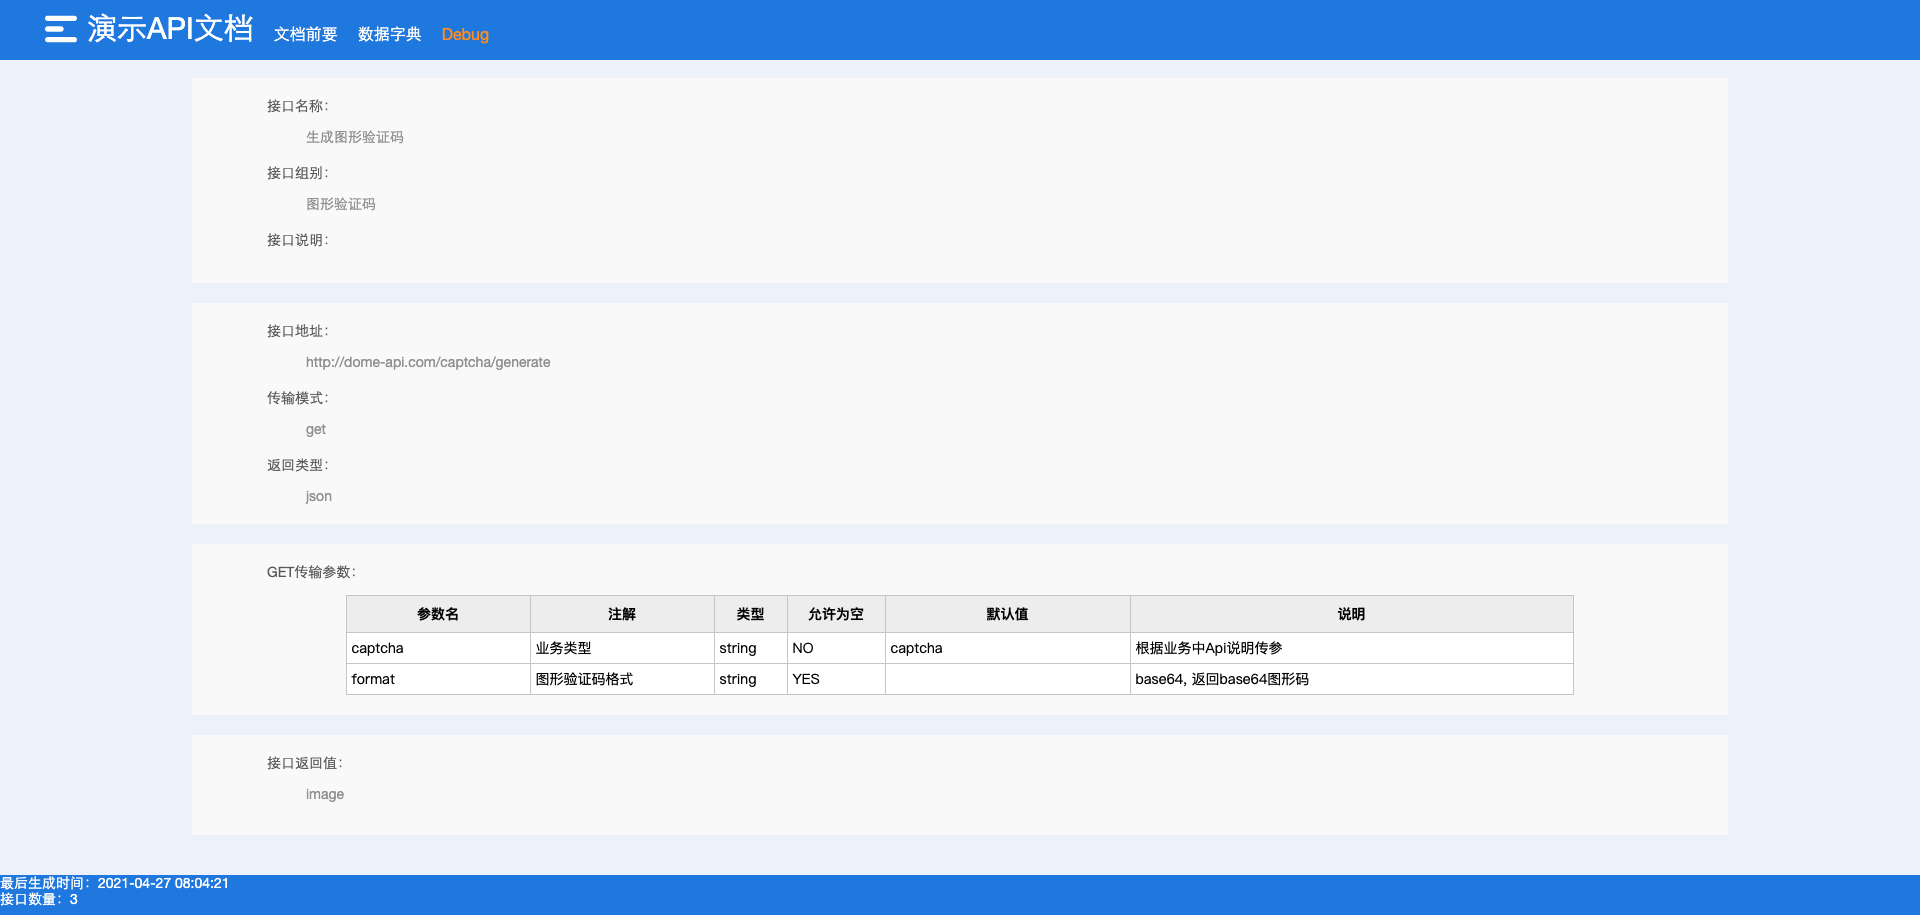Click the base64 description cell
1920x915 pixels.
[1222, 679]
